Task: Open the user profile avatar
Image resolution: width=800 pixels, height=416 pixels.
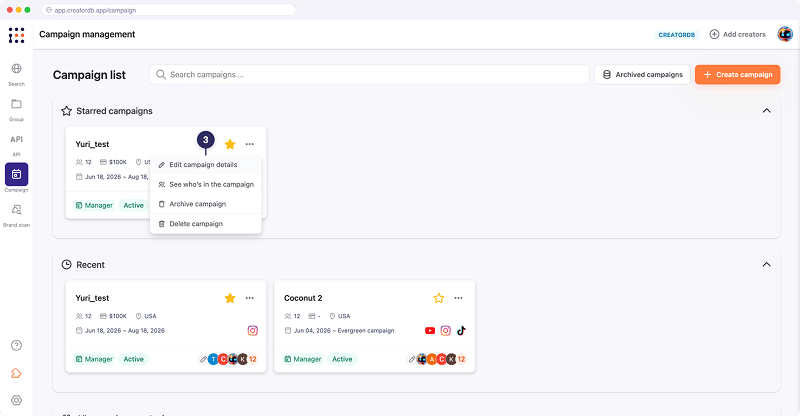Action: (x=785, y=34)
